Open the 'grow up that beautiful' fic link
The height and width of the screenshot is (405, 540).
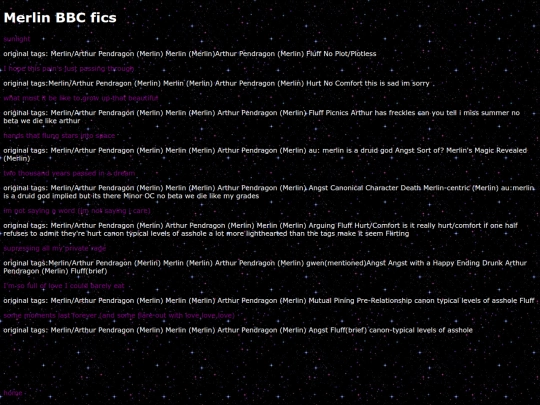(x=81, y=98)
